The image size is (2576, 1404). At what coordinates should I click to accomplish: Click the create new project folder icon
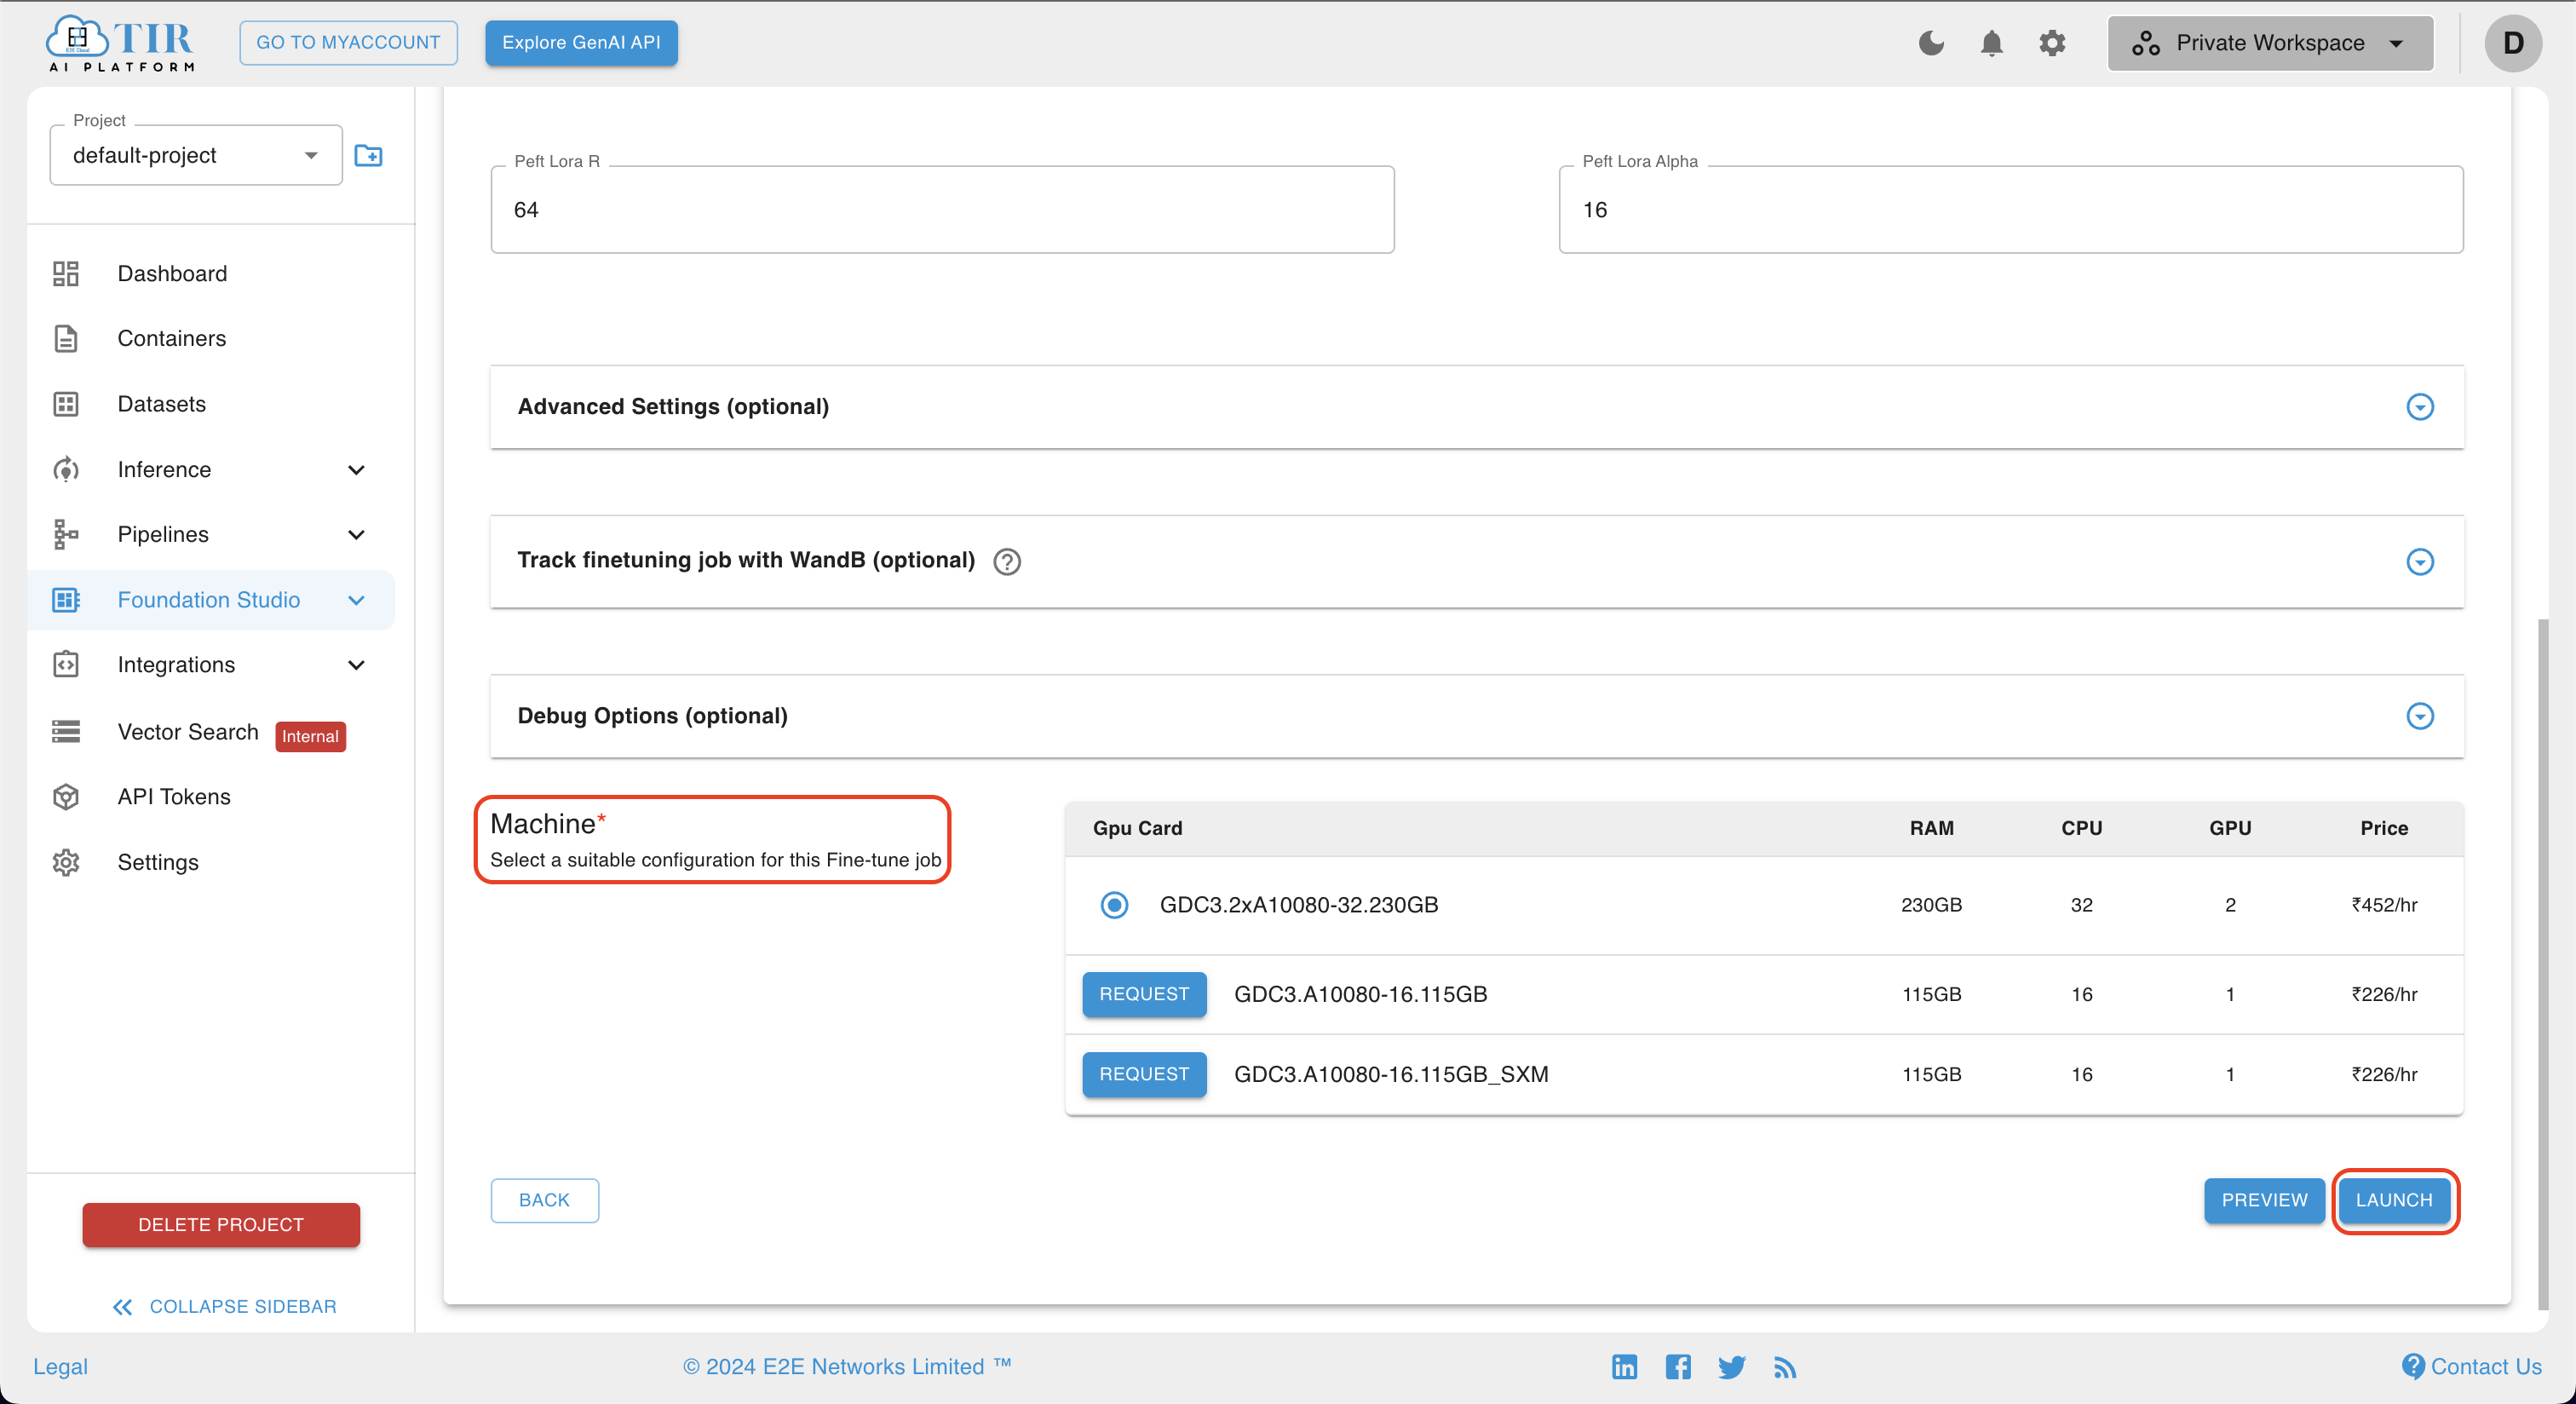(368, 155)
